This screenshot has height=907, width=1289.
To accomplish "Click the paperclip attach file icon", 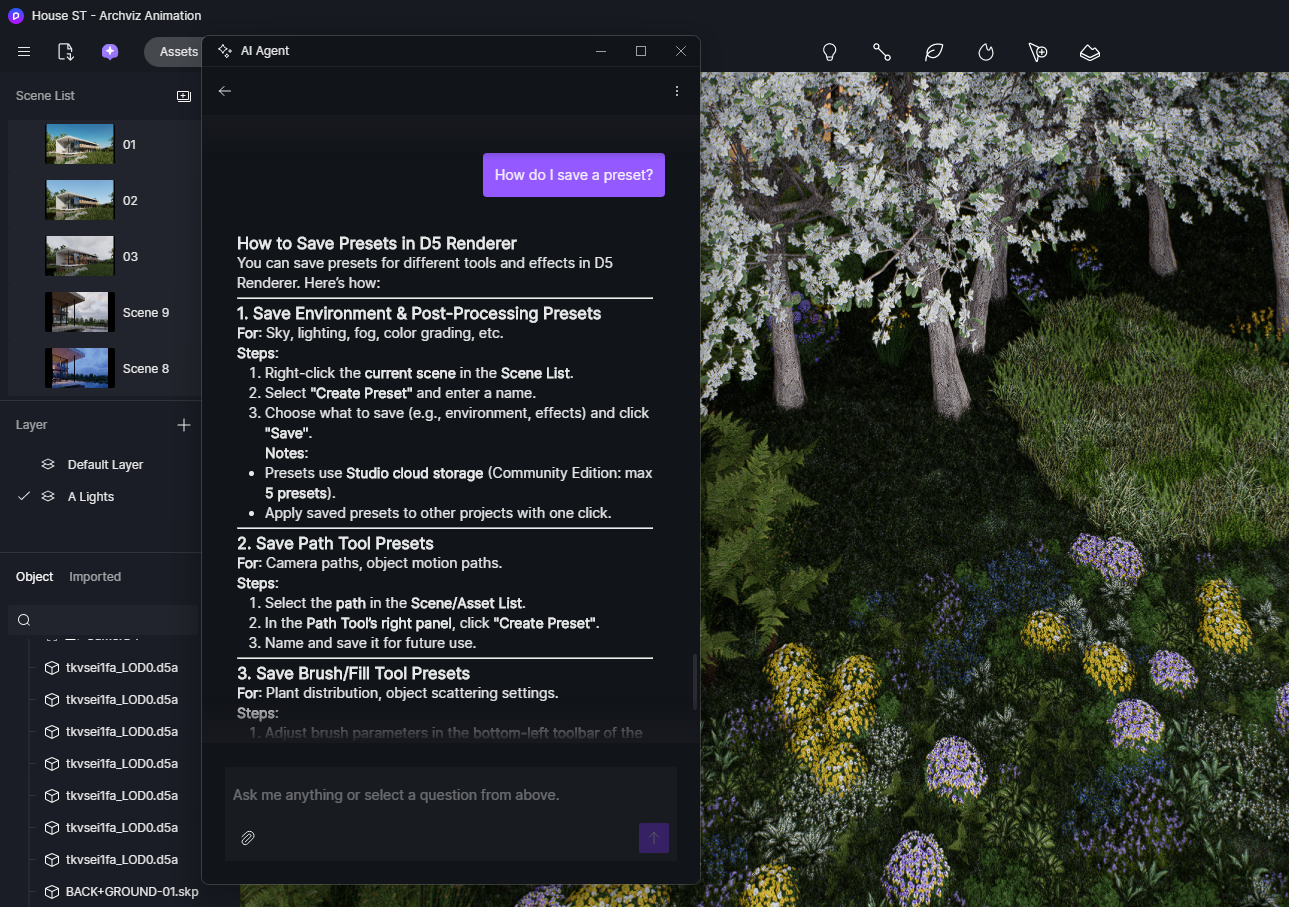I will (x=248, y=838).
